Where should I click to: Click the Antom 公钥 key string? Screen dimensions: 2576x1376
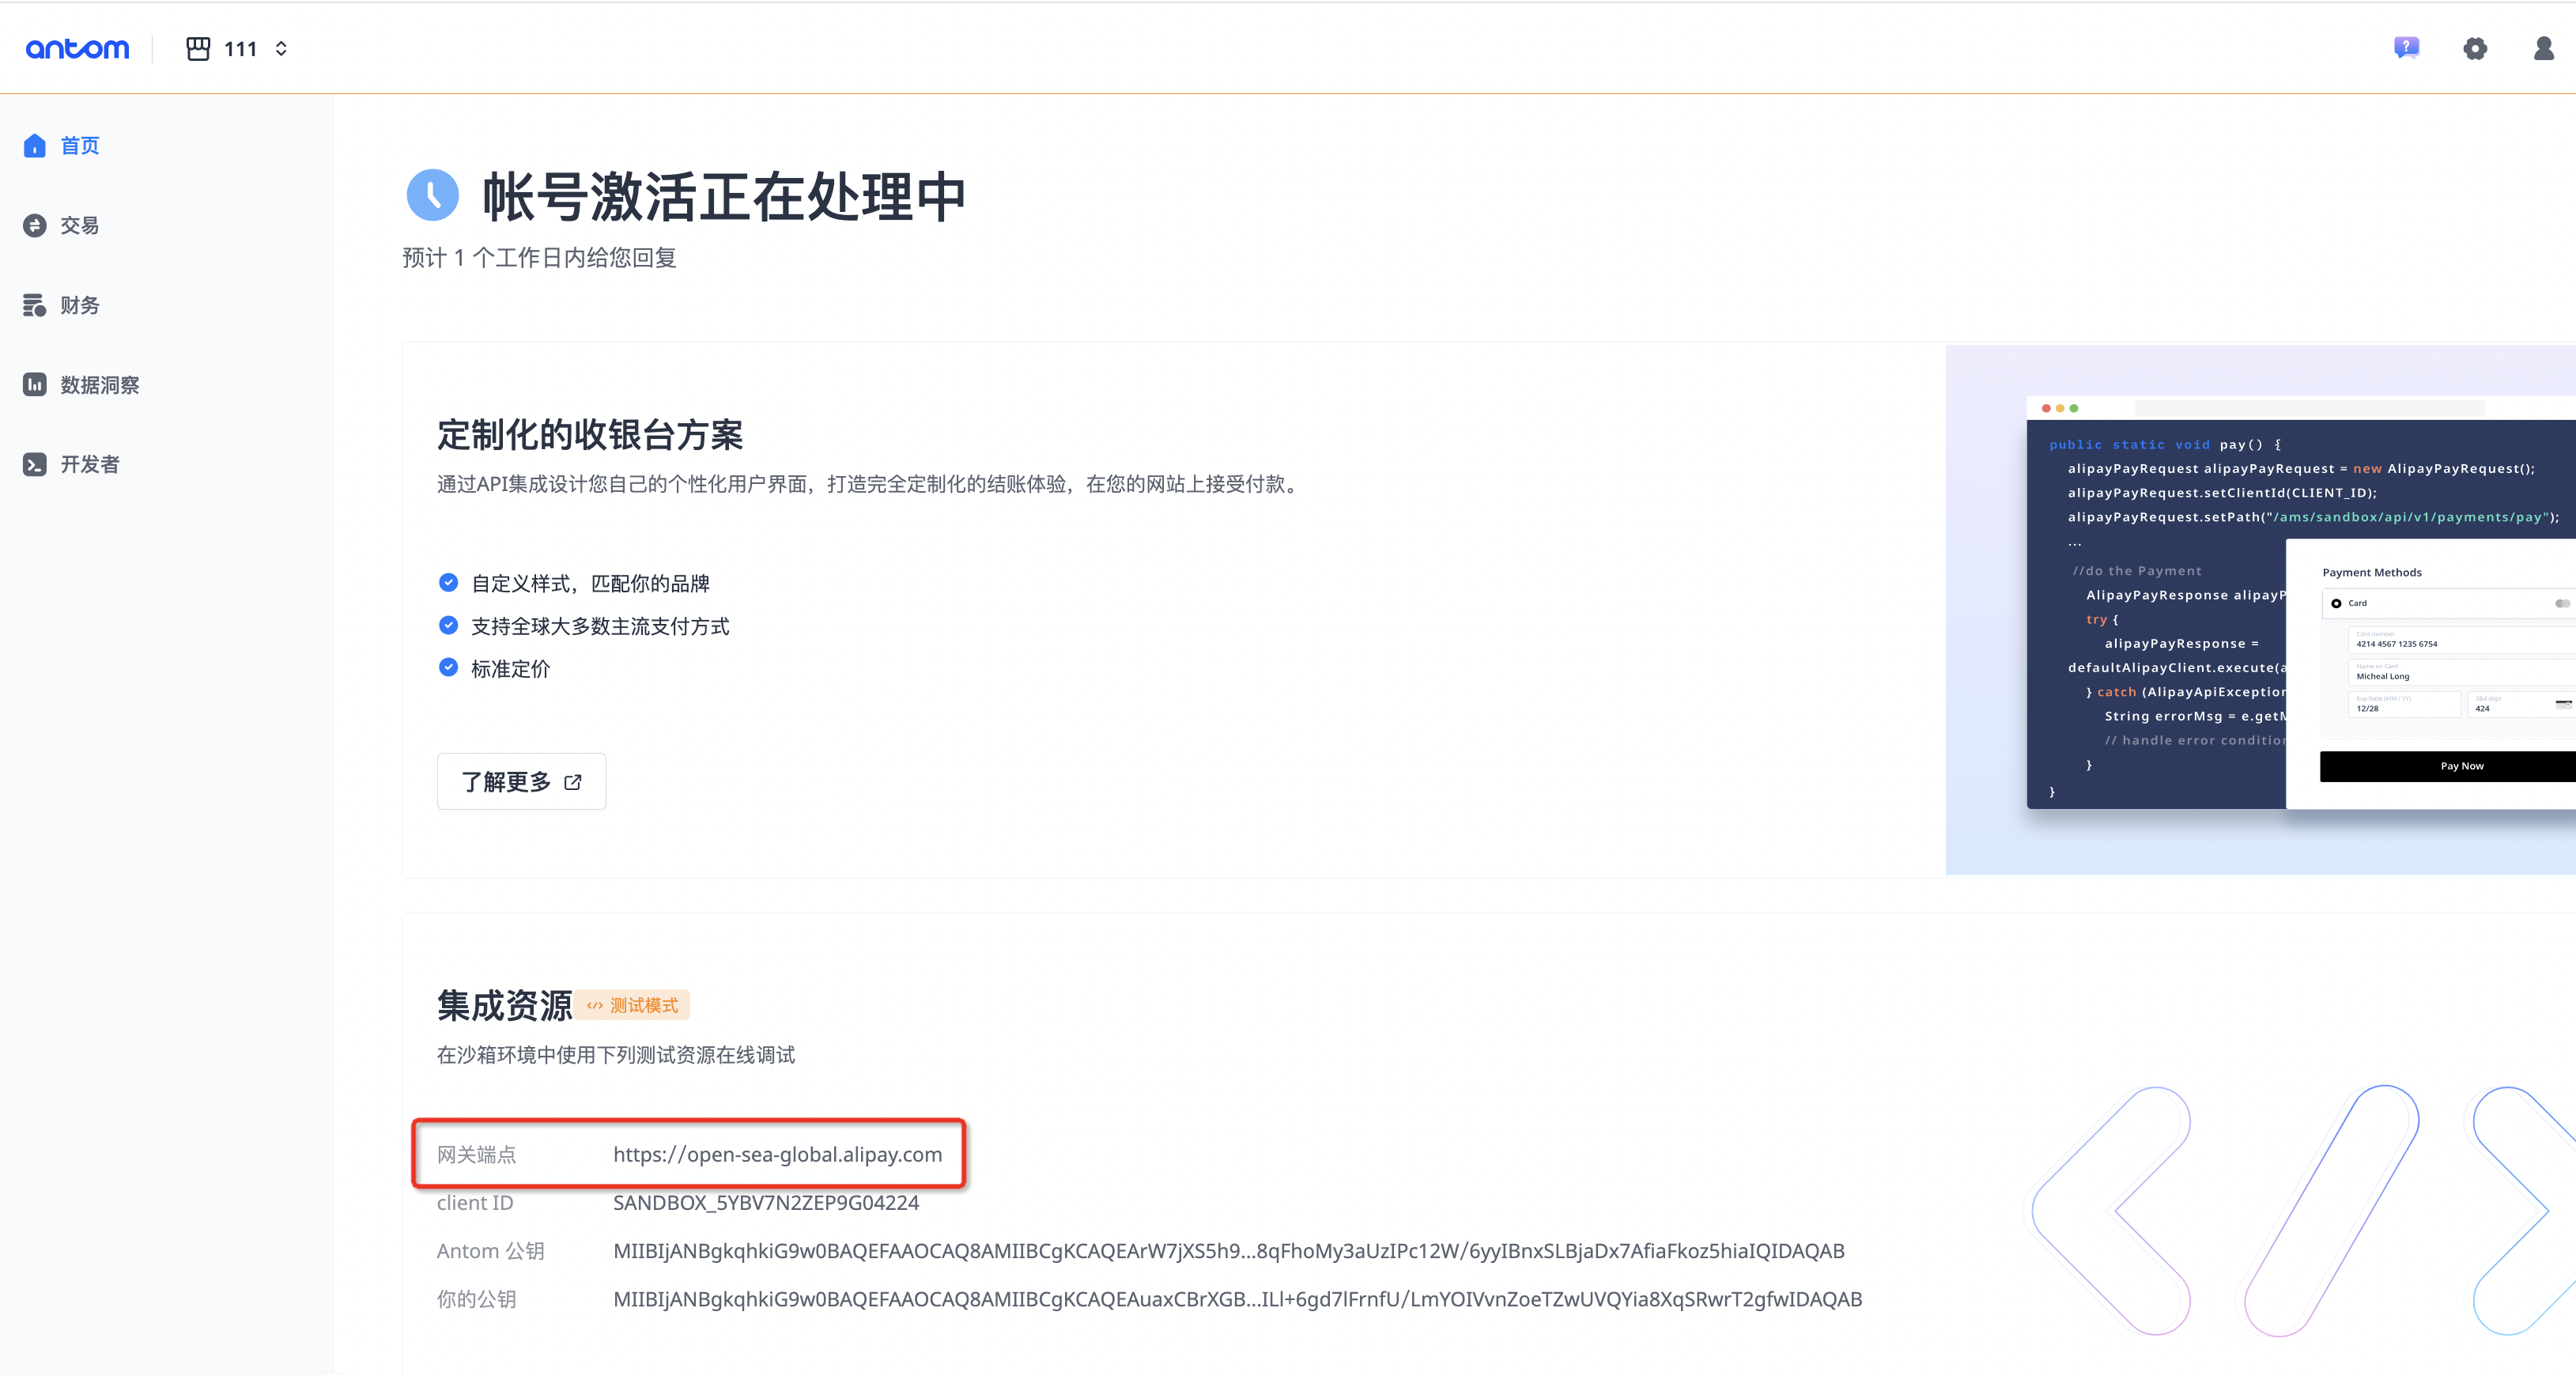tap(1228, 1251)
